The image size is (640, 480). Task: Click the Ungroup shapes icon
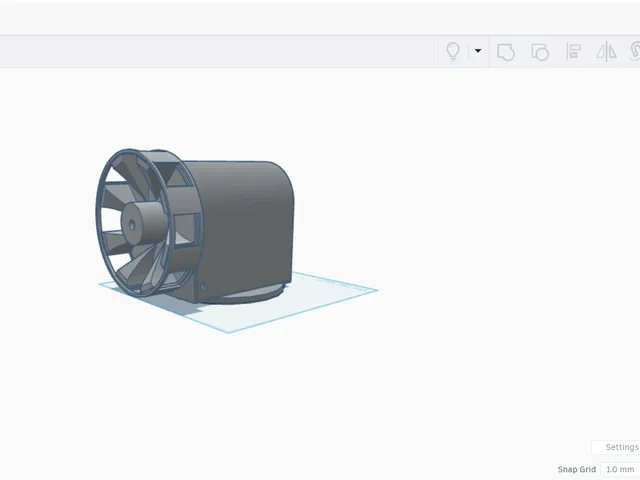click(x=540, y=52)
